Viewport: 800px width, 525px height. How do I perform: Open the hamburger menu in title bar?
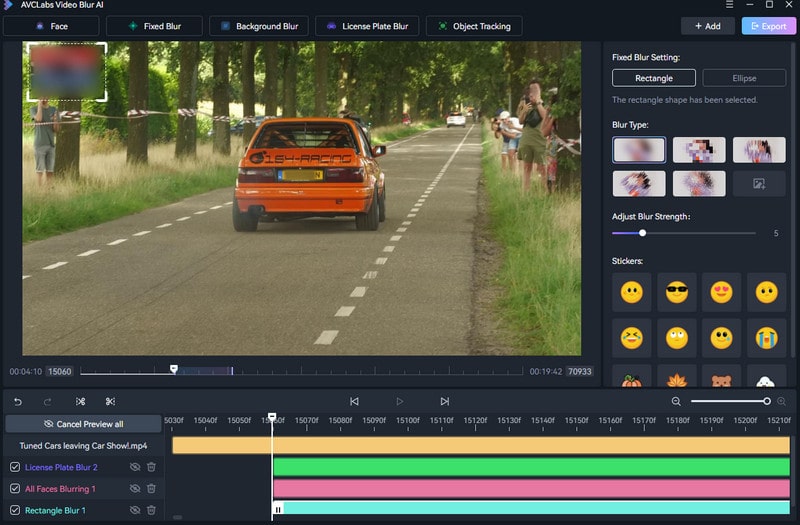coord(730,5)
